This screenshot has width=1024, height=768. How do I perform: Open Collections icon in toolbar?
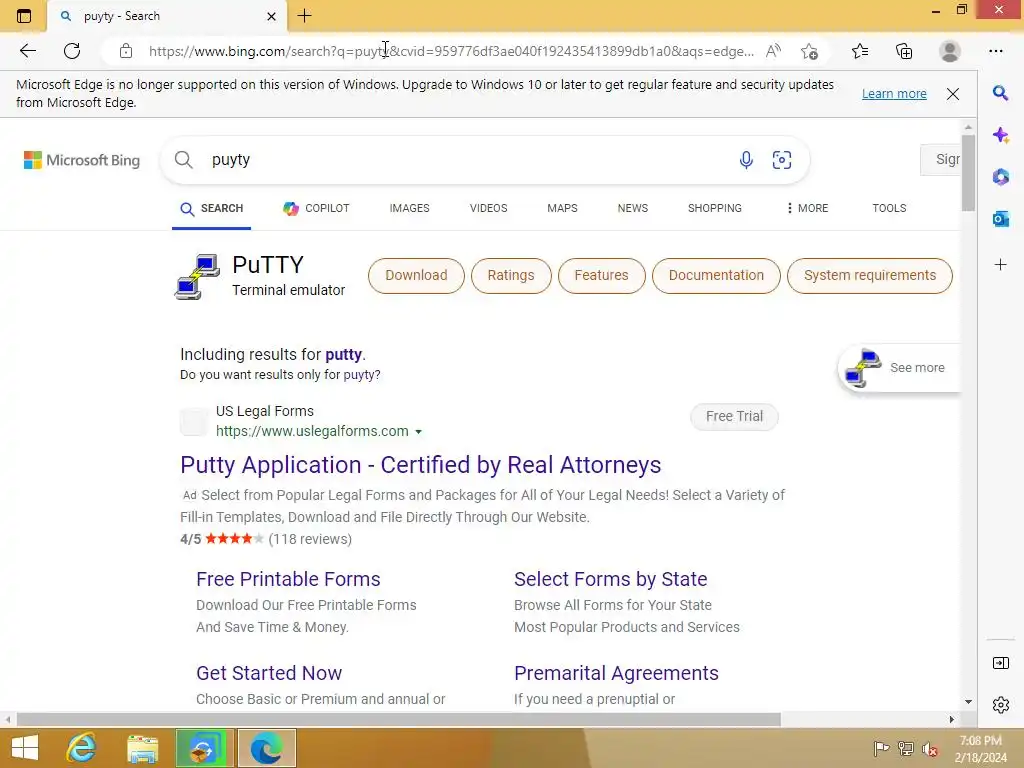pyautogui.click(x=904, y=51)
